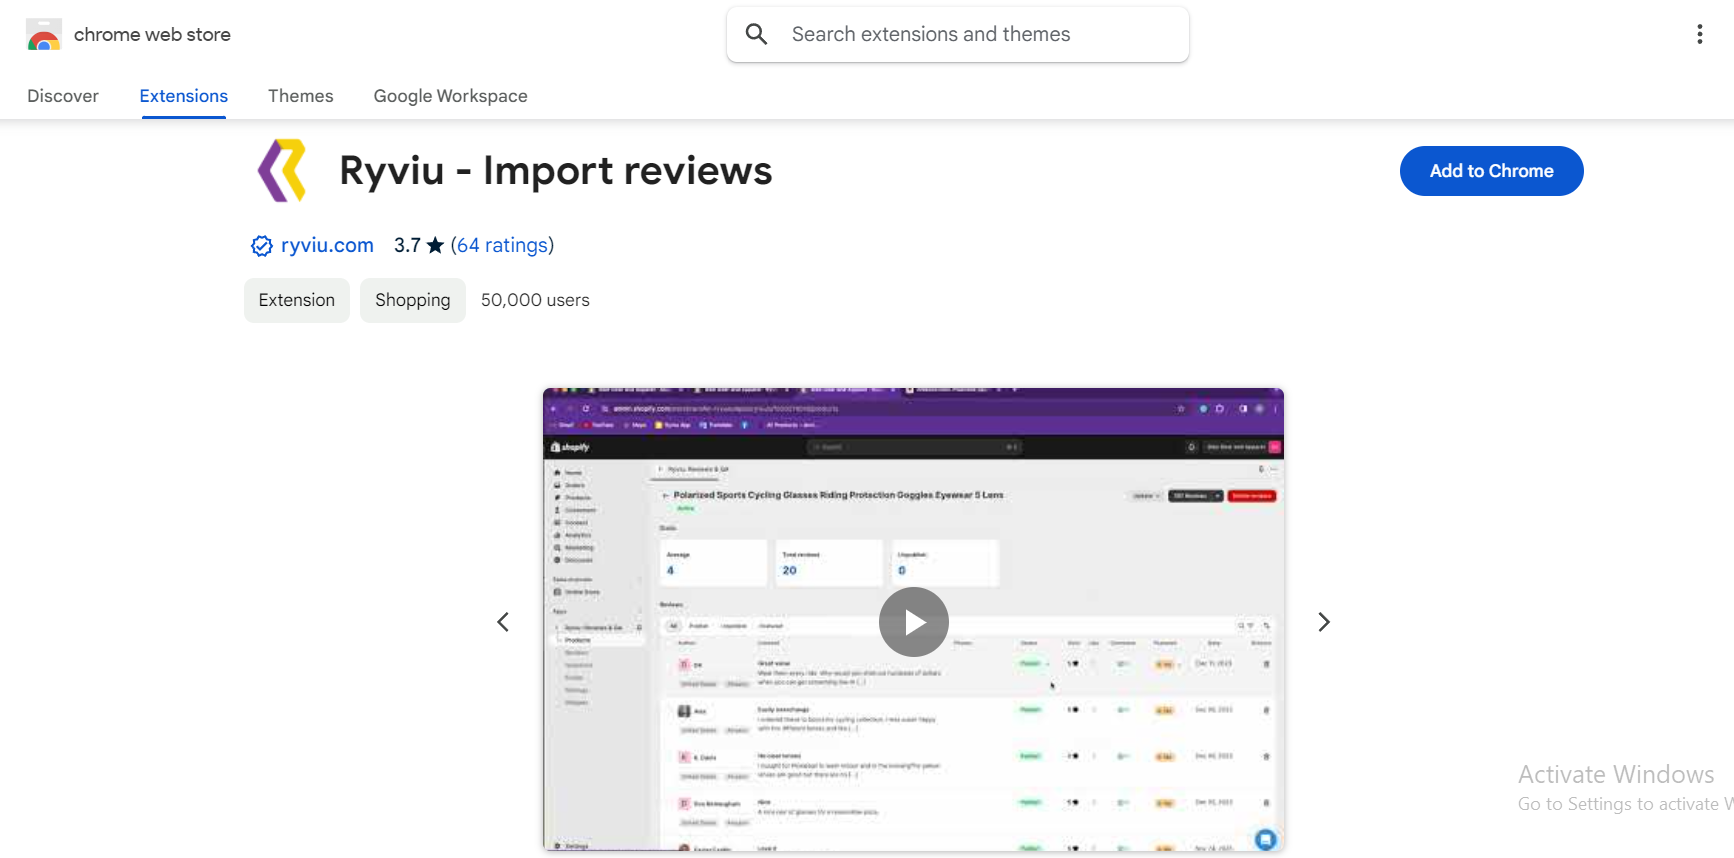Screen dimensions: 1734x858
Task: Play the extension preview video
Action: [914, 622]
